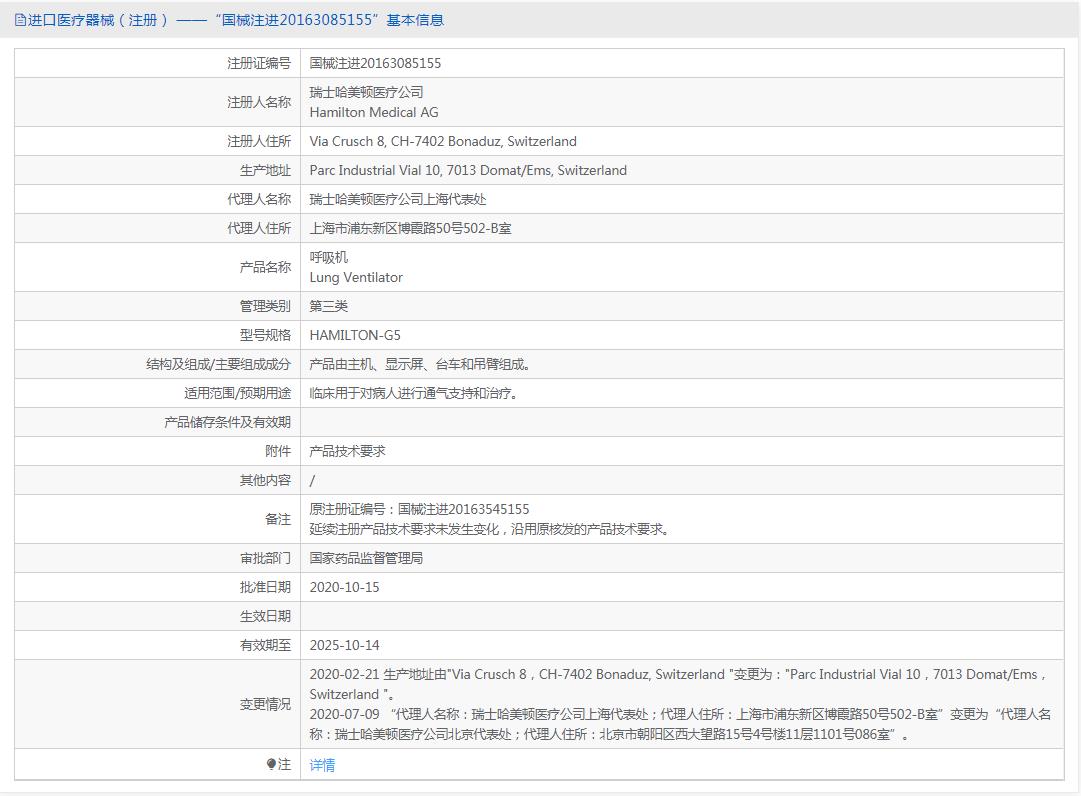1081x796 pixels.
Task: Select the registrant name 瑞士哈美顿医疗公司 in 注册人名称 row
Action: point(366,92)
